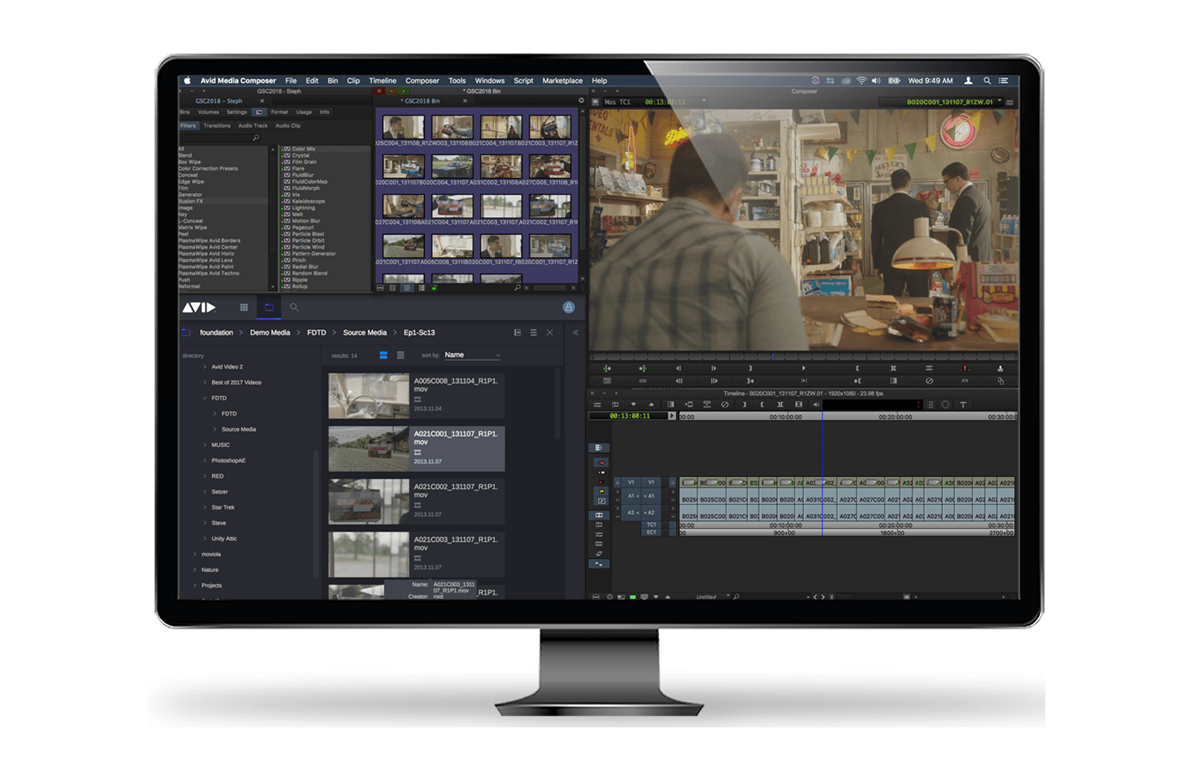The image size is (1200, 761).
Task: Open the sort by Name dropdown
Action: point(472,355)
